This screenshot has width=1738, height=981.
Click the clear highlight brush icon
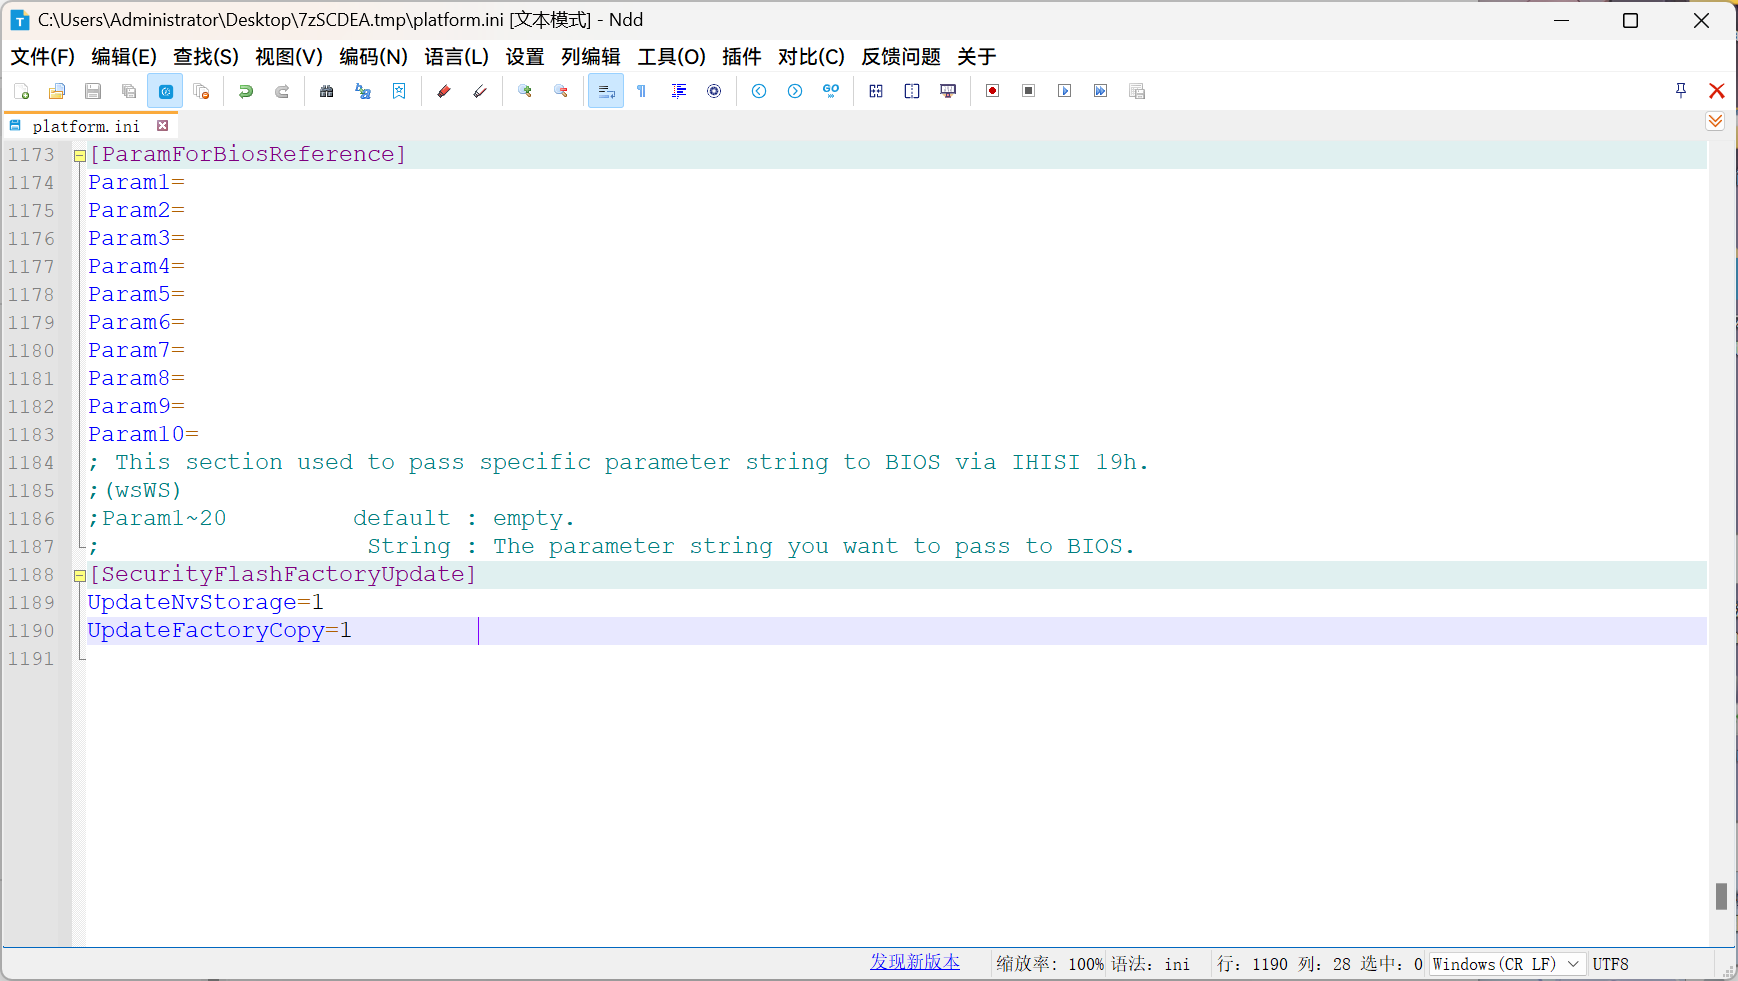click(x=480, y=91)
